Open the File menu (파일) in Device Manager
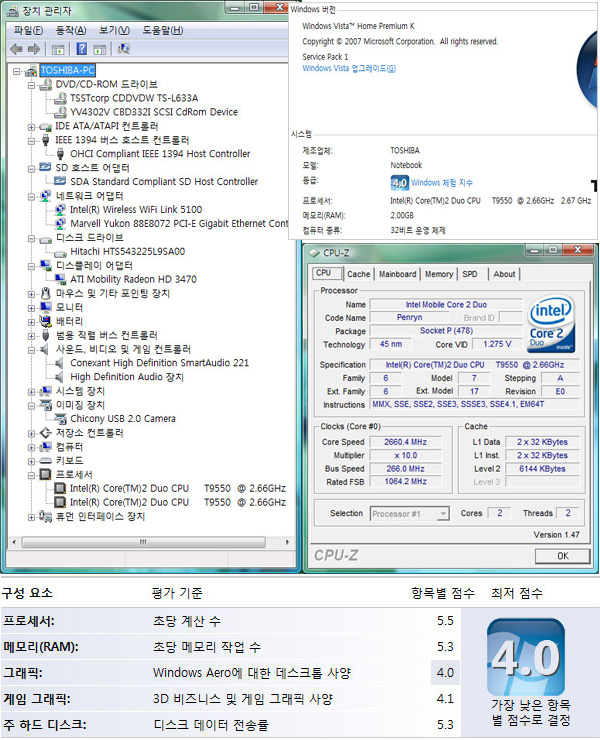This screenshot has height=740, width=600. tap(28, 31)
